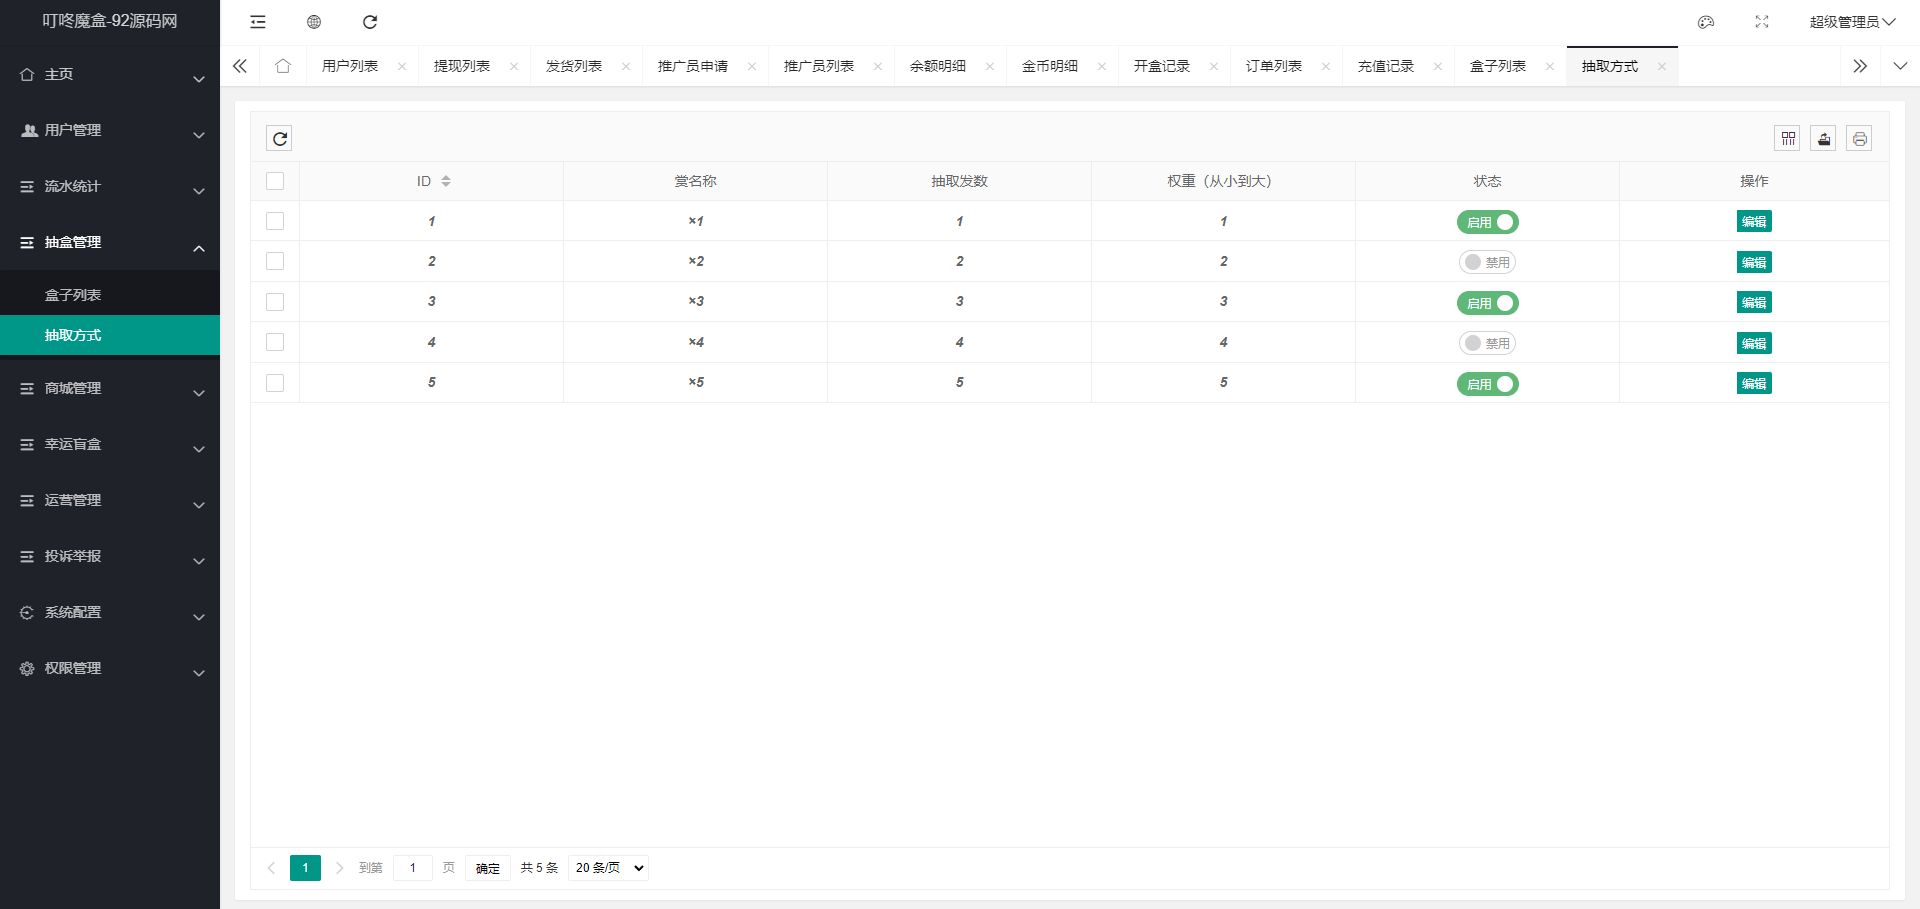Refresh the table with toolbar reload button
This screenshot has width=1920, height=909.
pyautogui.click(x=280, y=138)
